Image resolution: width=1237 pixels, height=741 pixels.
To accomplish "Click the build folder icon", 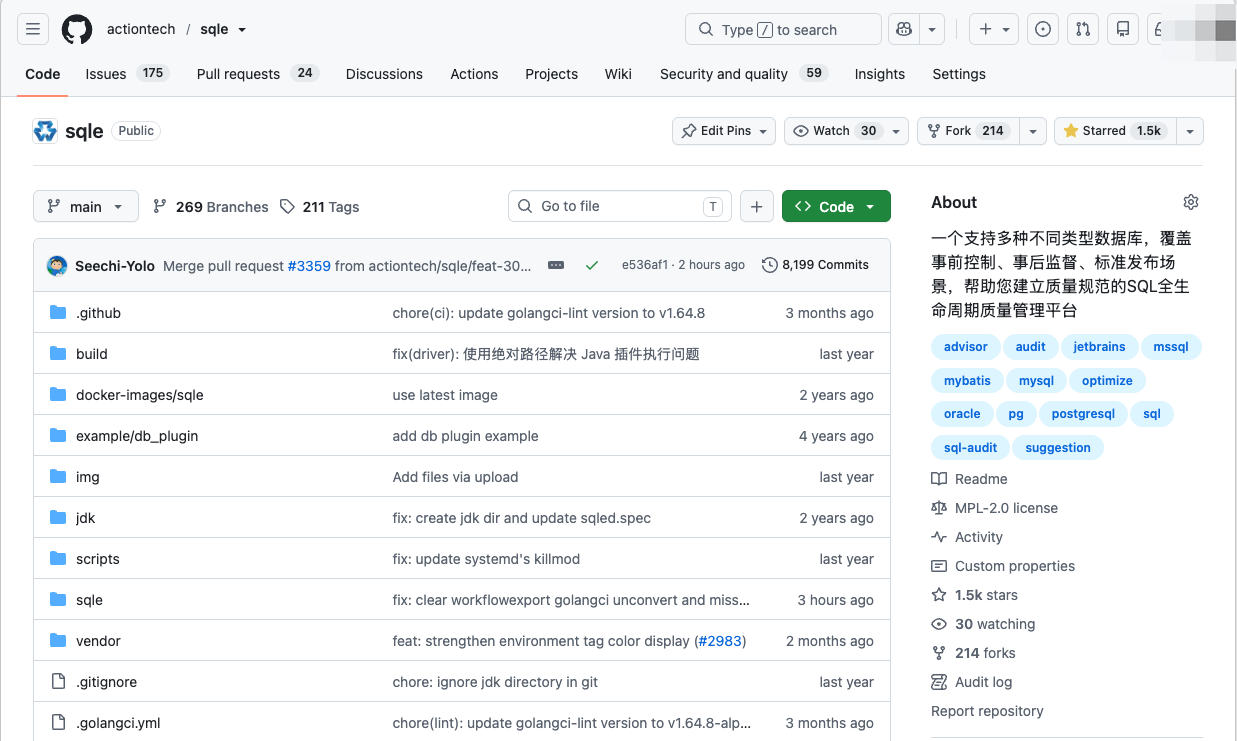I will point(58,354).
